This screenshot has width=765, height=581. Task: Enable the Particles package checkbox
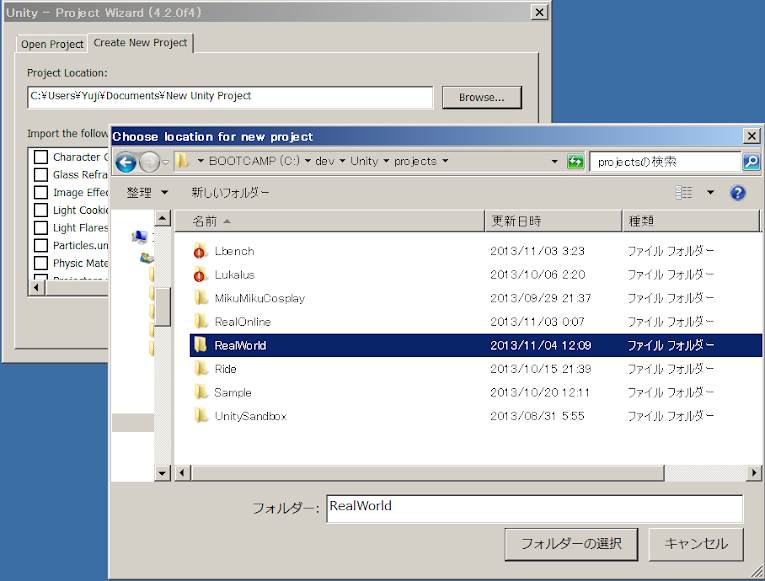click(x=41, y=245)
